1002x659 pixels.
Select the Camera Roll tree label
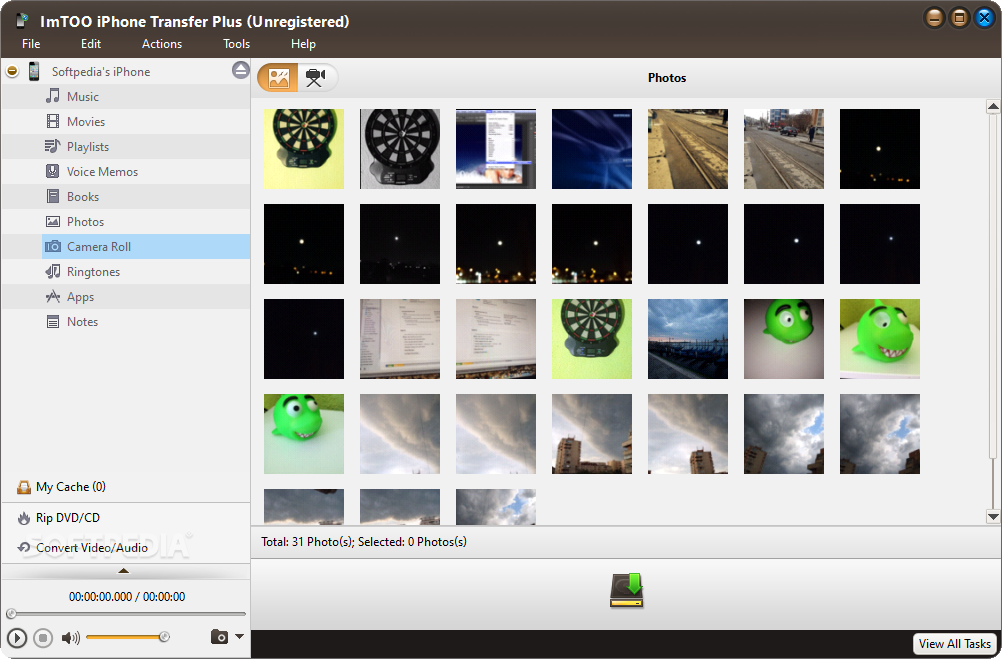click(x=99, y=247)
